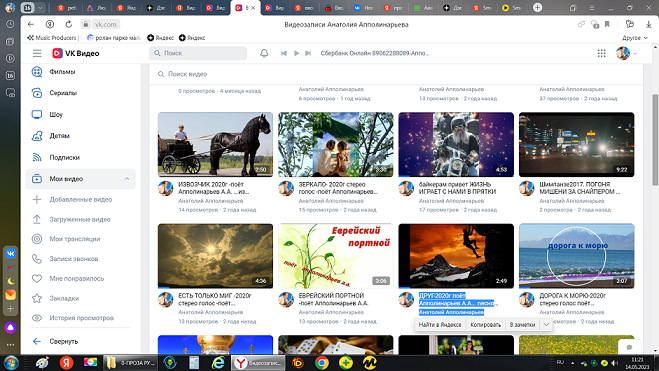Viewport: 659px width, 371px height.
Task: Open the profile avatar dropdown menu
Action: pyautogui.click(x=626, y=53)
